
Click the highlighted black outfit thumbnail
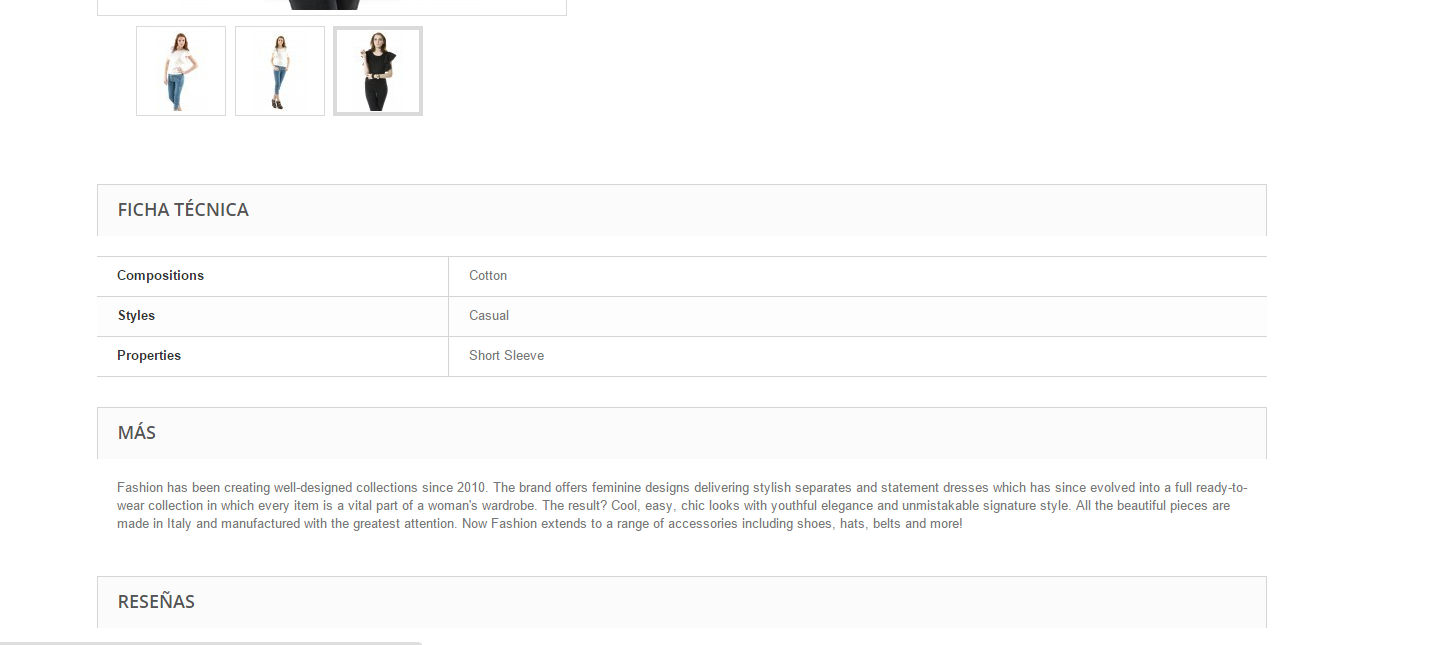pyautogui.click(x=377, y=71)
